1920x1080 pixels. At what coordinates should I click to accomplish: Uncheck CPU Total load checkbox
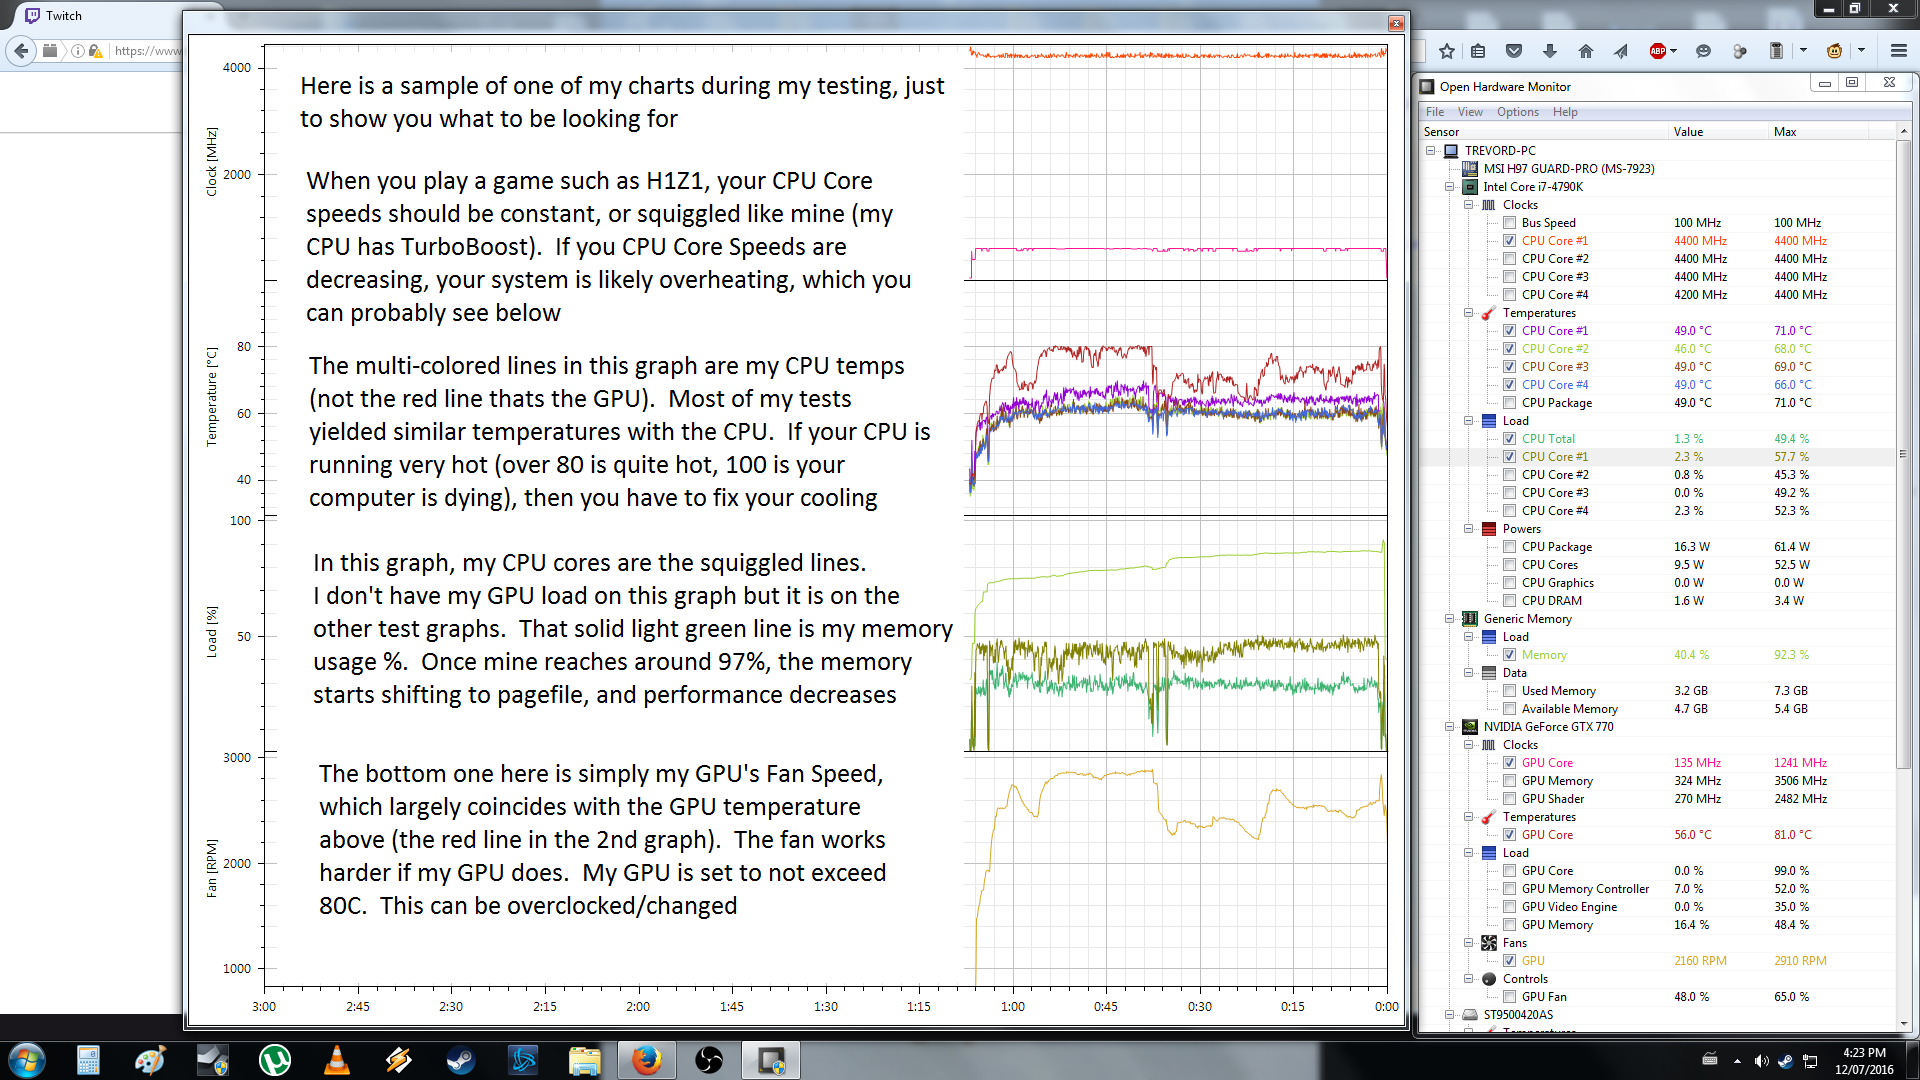click(1509, 439)
